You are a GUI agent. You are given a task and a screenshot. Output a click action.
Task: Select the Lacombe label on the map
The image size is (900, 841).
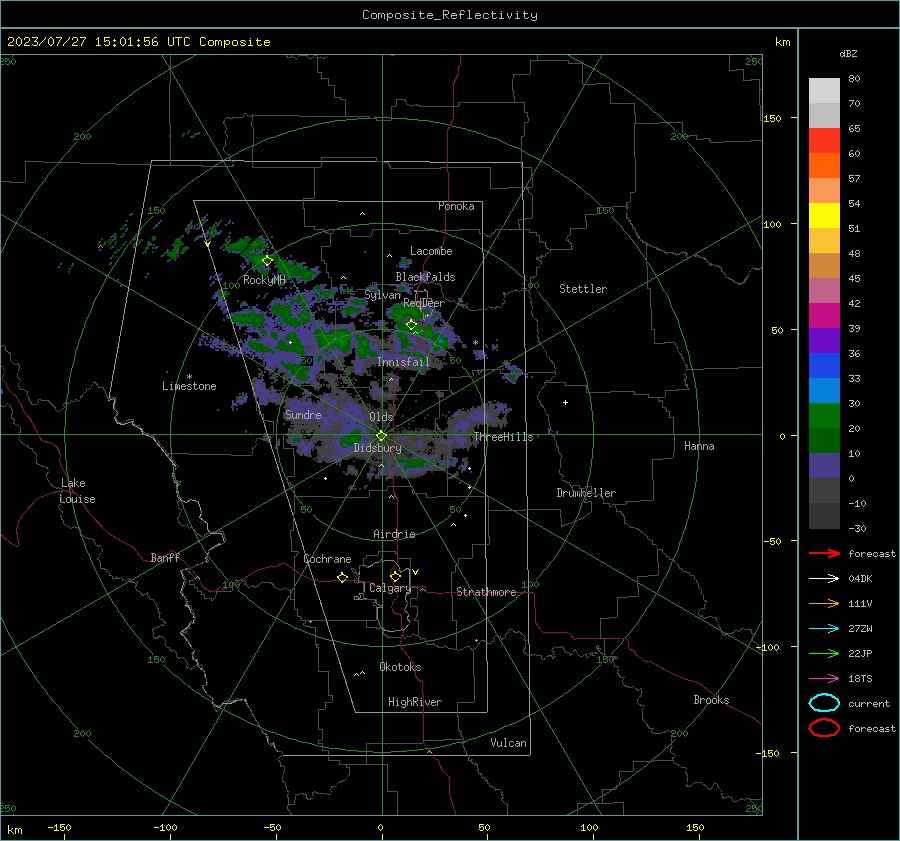(431, 251)
